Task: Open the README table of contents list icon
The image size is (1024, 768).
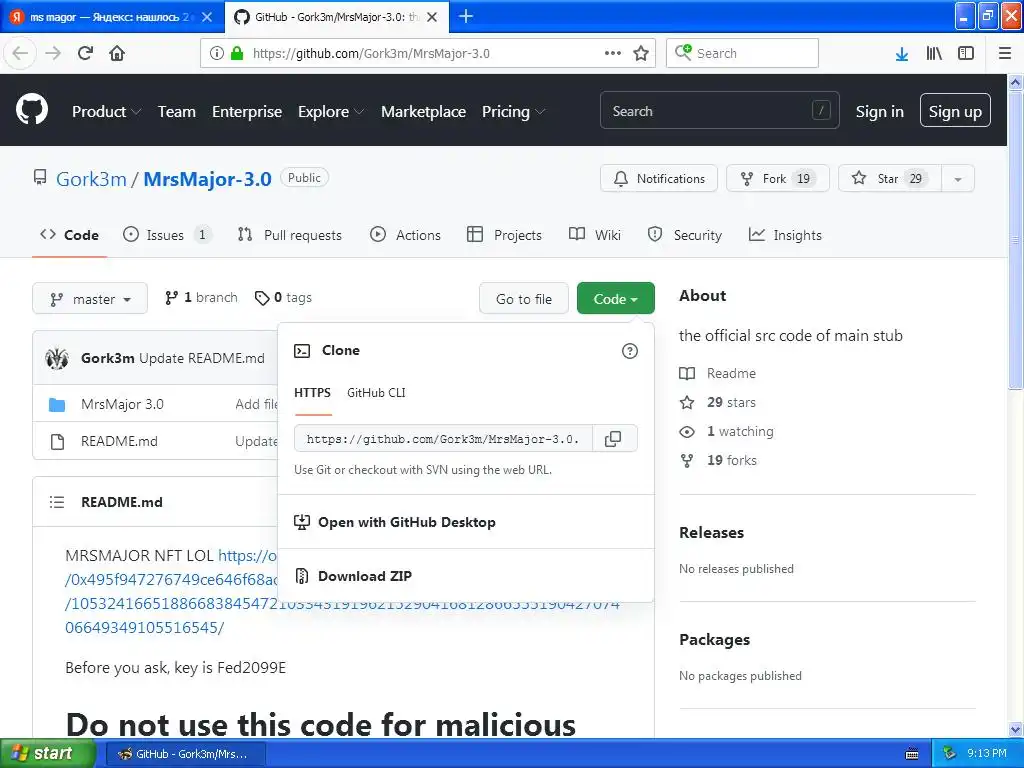Action: click(x=57, y=502)
